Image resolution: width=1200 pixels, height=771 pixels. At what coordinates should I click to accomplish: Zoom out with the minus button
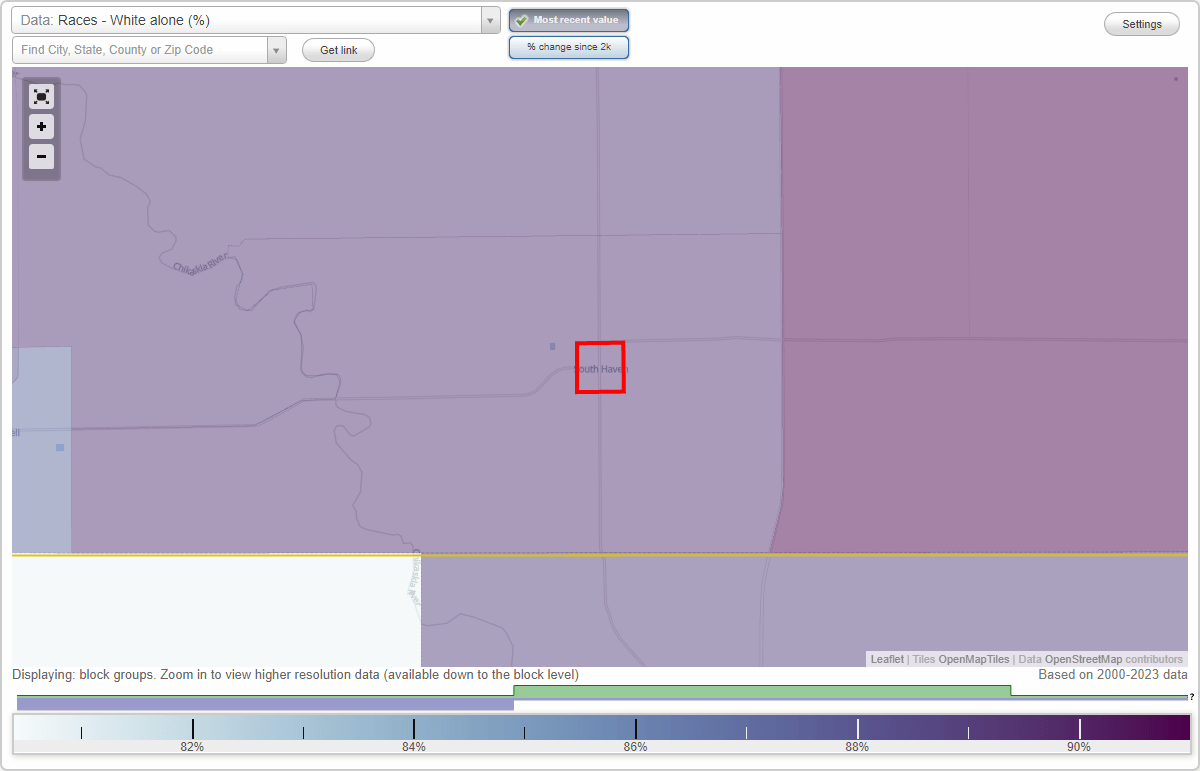pyautogui.click(x=41, y=156)
